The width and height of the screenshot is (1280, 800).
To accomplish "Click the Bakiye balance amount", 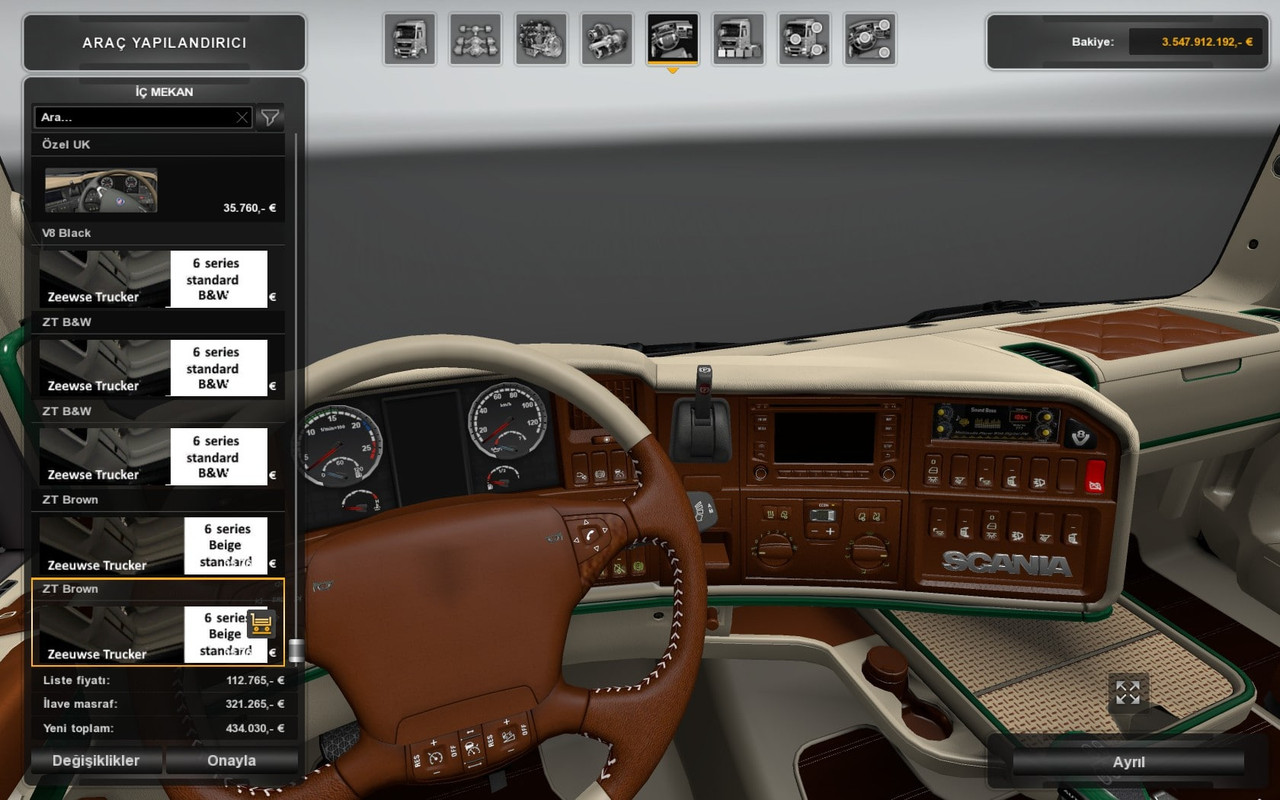I will coord(1206,42).
